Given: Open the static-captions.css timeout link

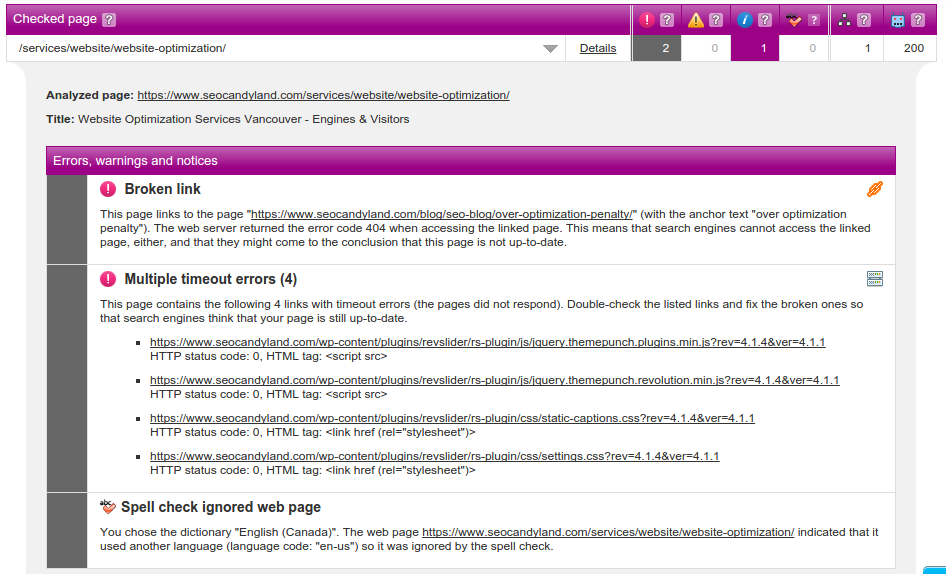Looking at the screenshot, I should pos(452,418).
